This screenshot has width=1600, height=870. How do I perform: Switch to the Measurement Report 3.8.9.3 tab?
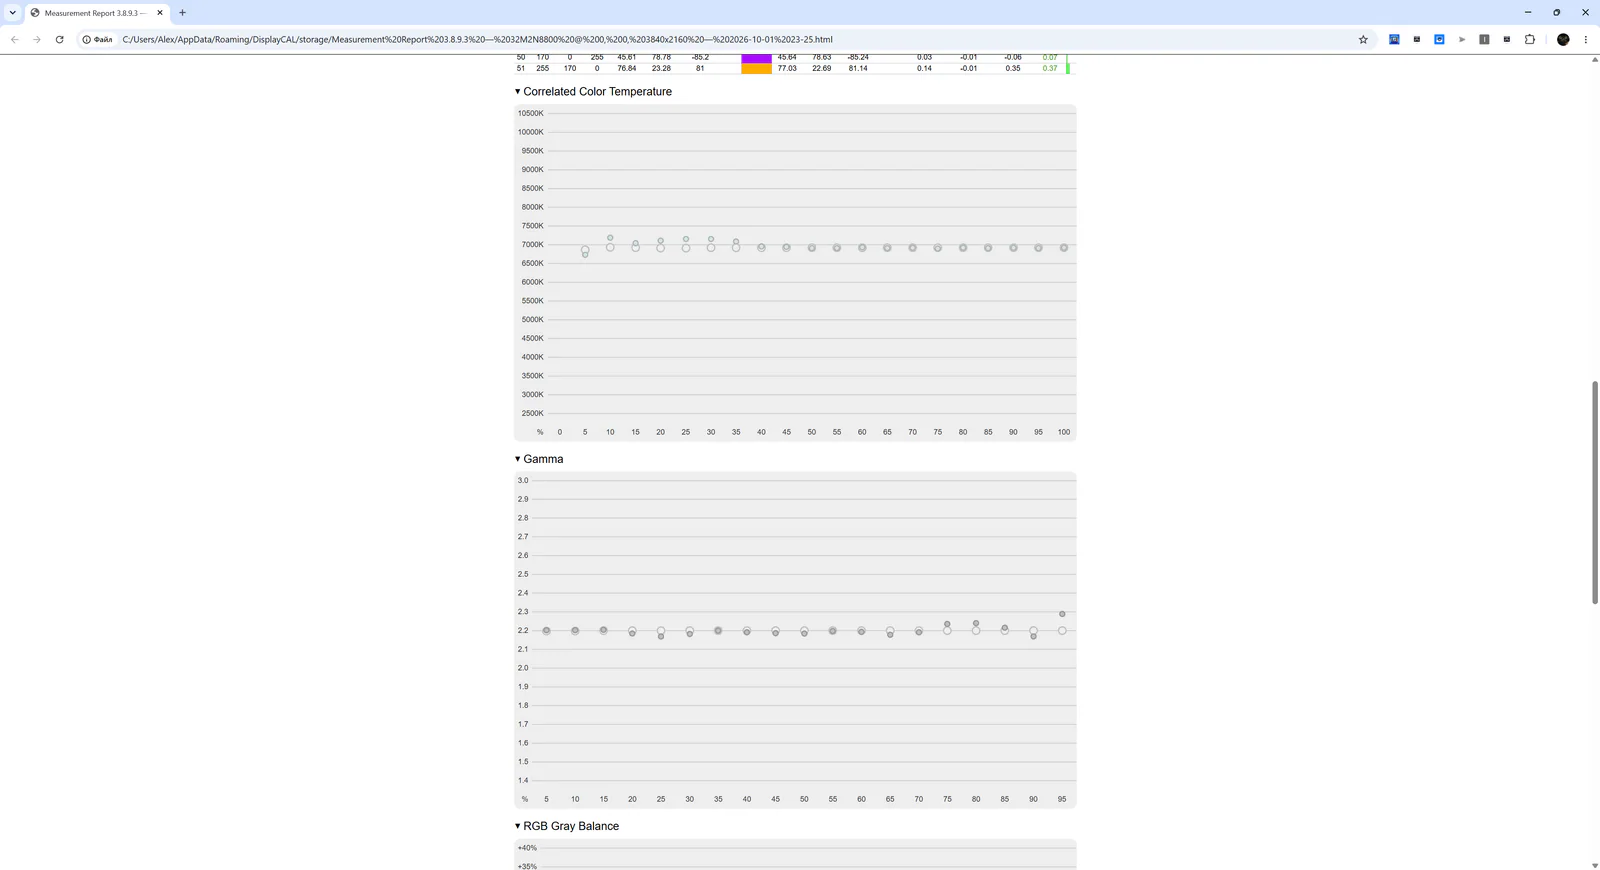click(x=96, y=13)
